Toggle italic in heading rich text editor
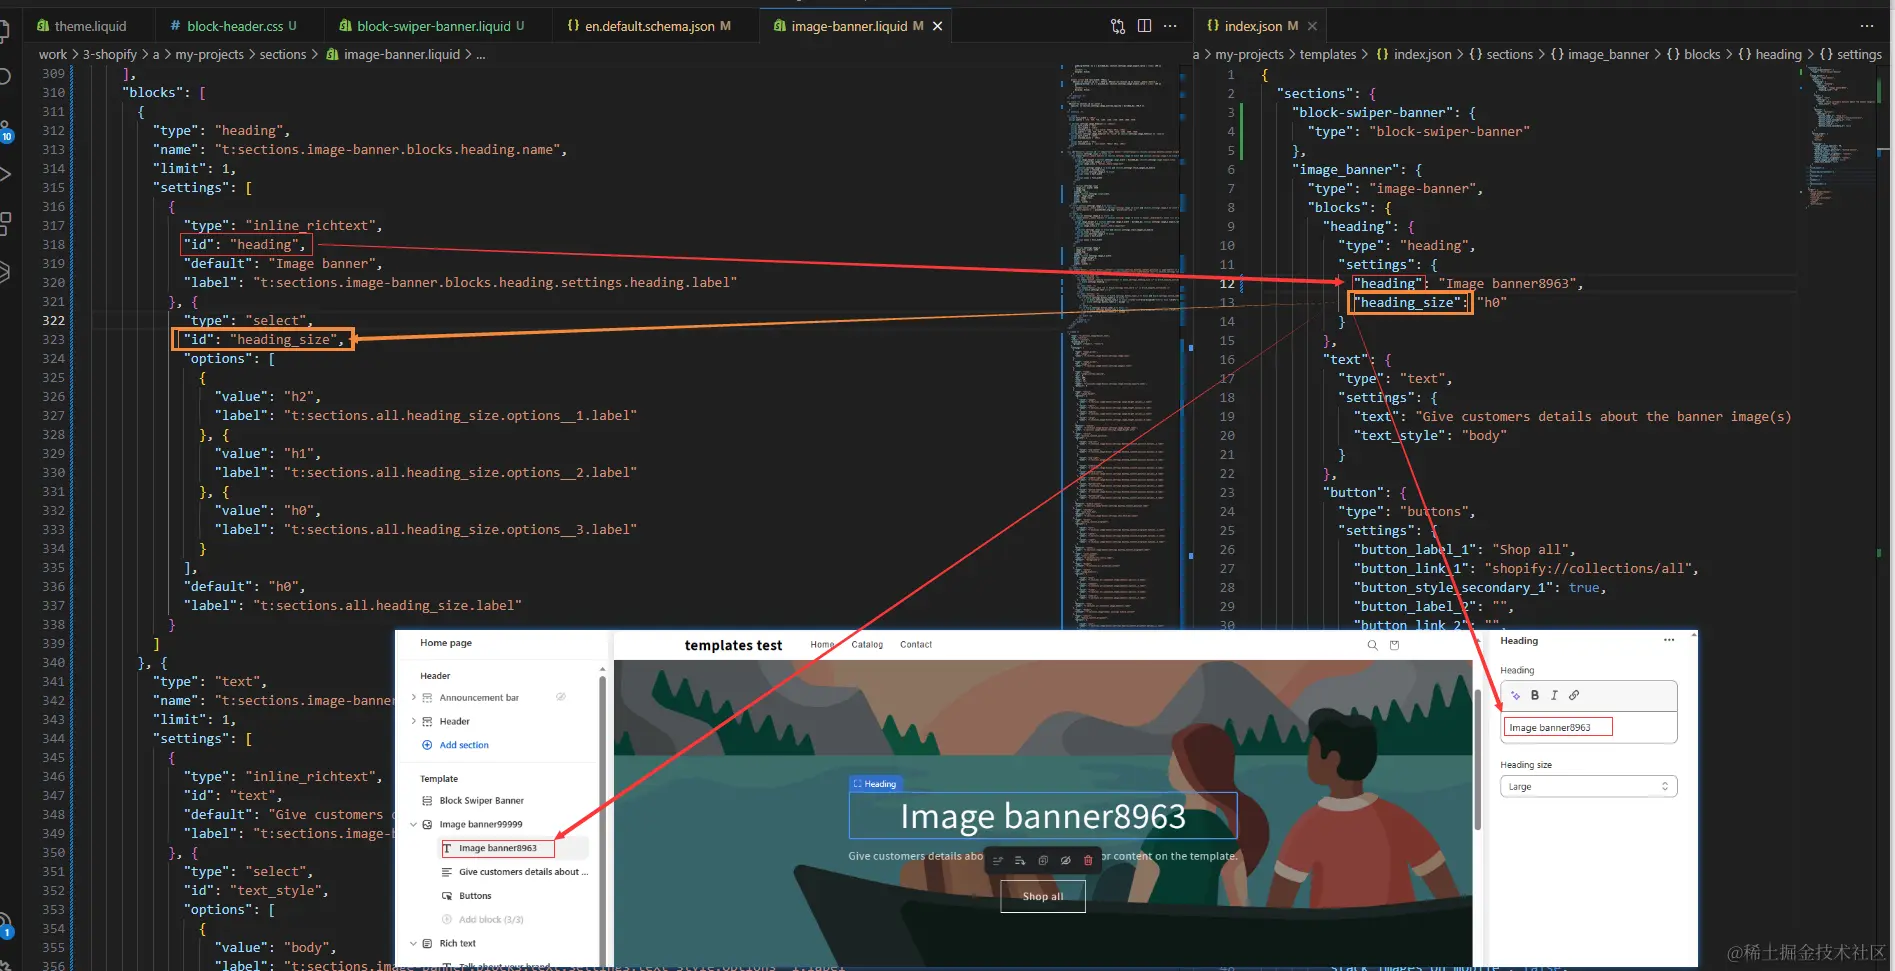The width and height of the screenshot is (1895, 971). pyautogui.click(x=1554, y=695)
